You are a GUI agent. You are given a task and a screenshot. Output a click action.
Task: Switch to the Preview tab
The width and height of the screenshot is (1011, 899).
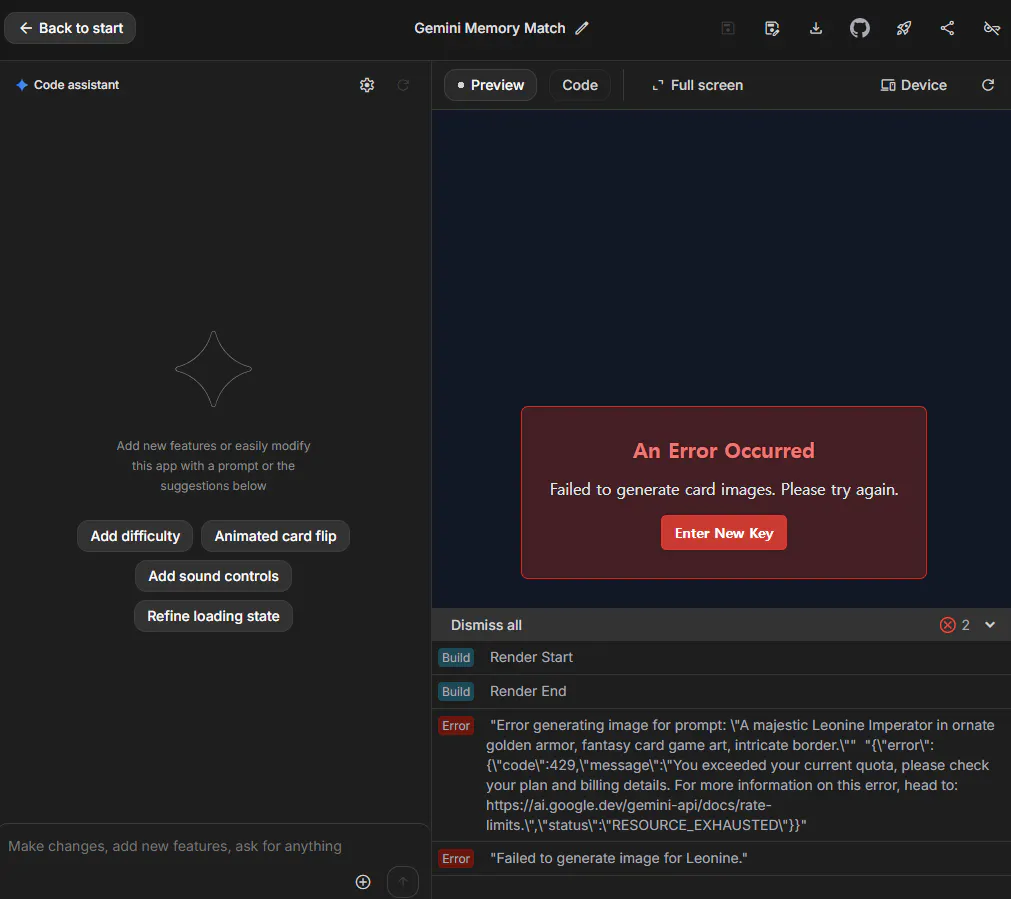point(490,85)
